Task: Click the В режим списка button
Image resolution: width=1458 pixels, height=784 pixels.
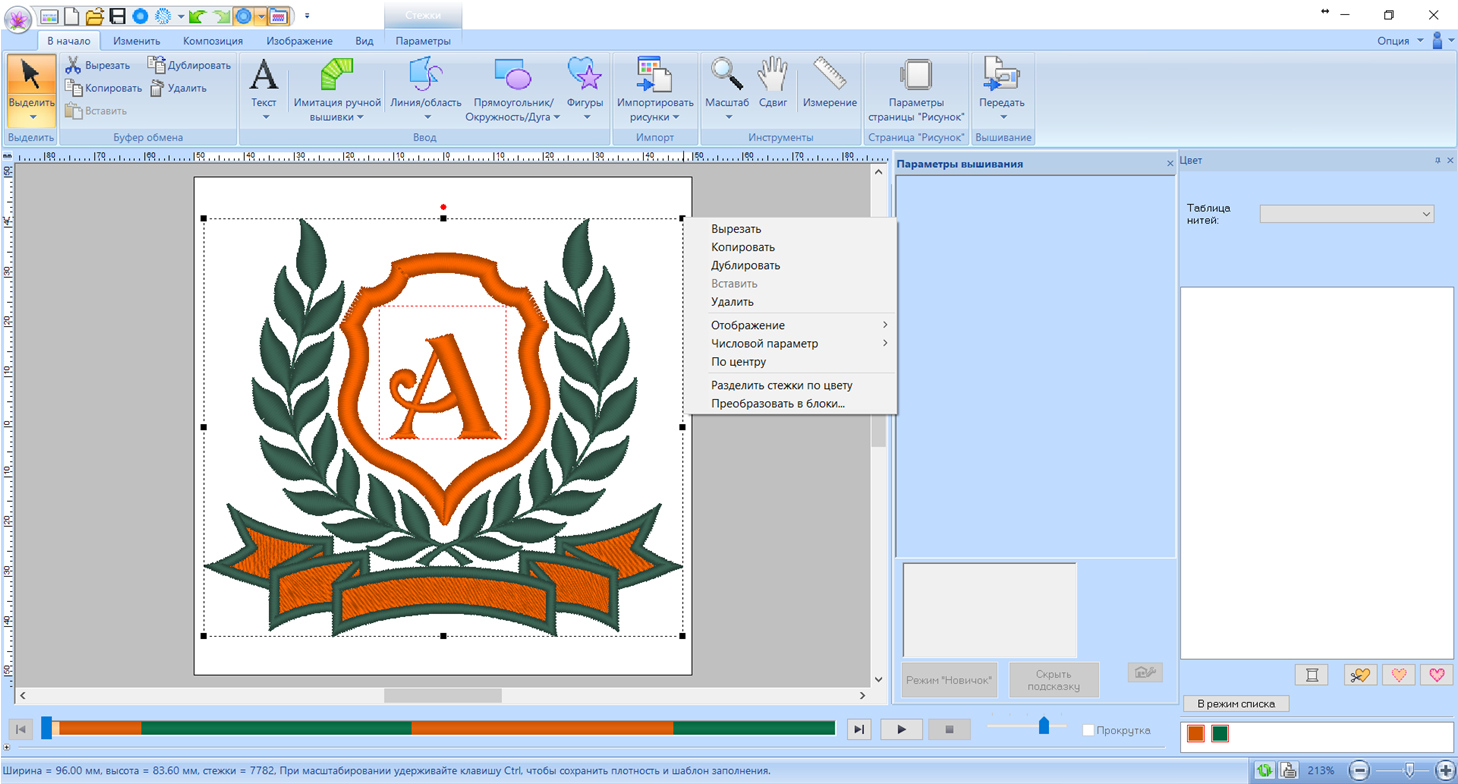Action: (x=1236, y=703)
